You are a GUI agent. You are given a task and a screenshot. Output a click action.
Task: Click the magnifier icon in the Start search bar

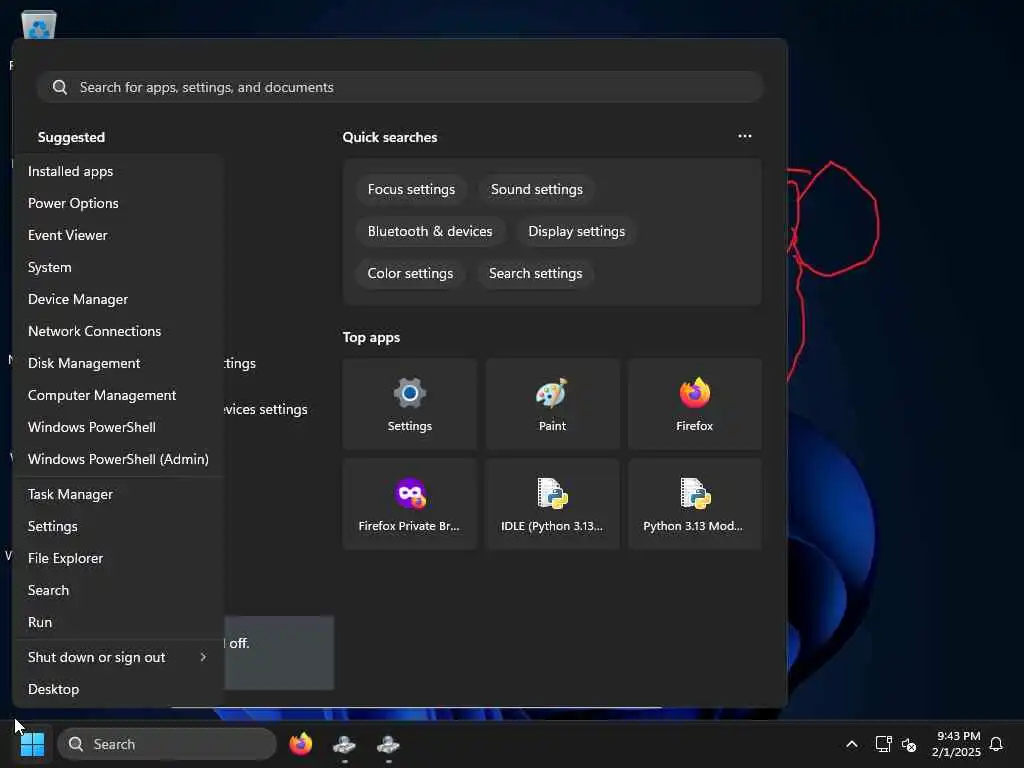coord(59,87)
